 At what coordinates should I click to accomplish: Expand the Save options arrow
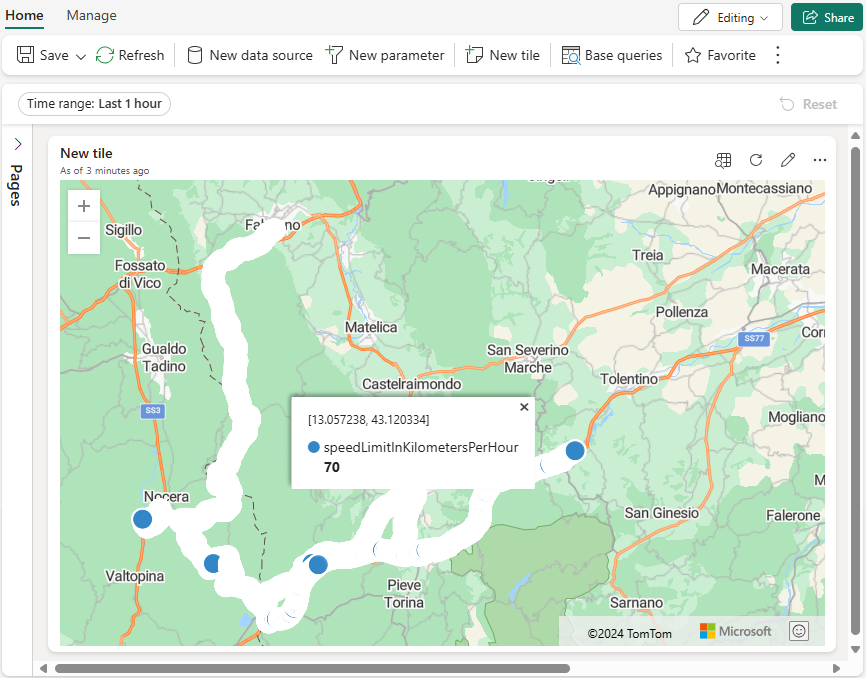tap(81, 56)
